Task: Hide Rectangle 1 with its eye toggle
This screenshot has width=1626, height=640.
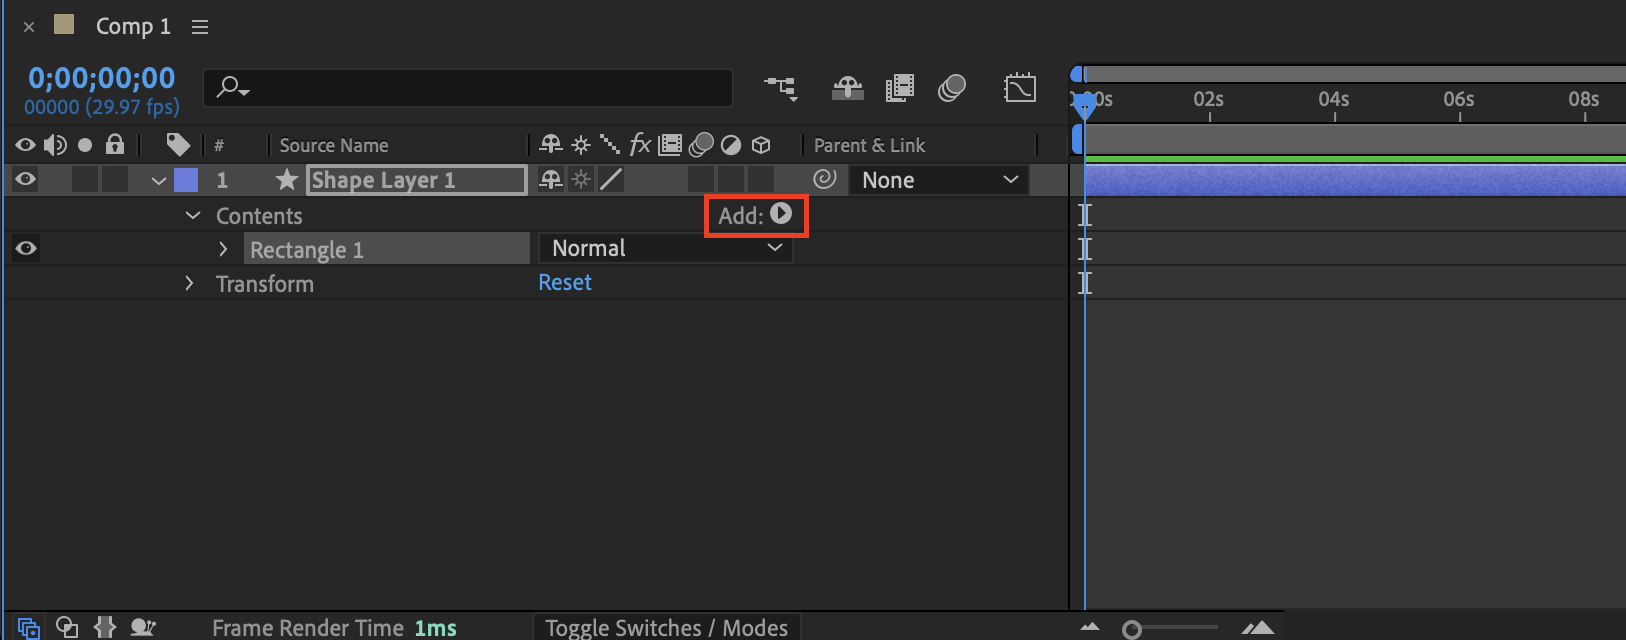Action: (26, 248)
